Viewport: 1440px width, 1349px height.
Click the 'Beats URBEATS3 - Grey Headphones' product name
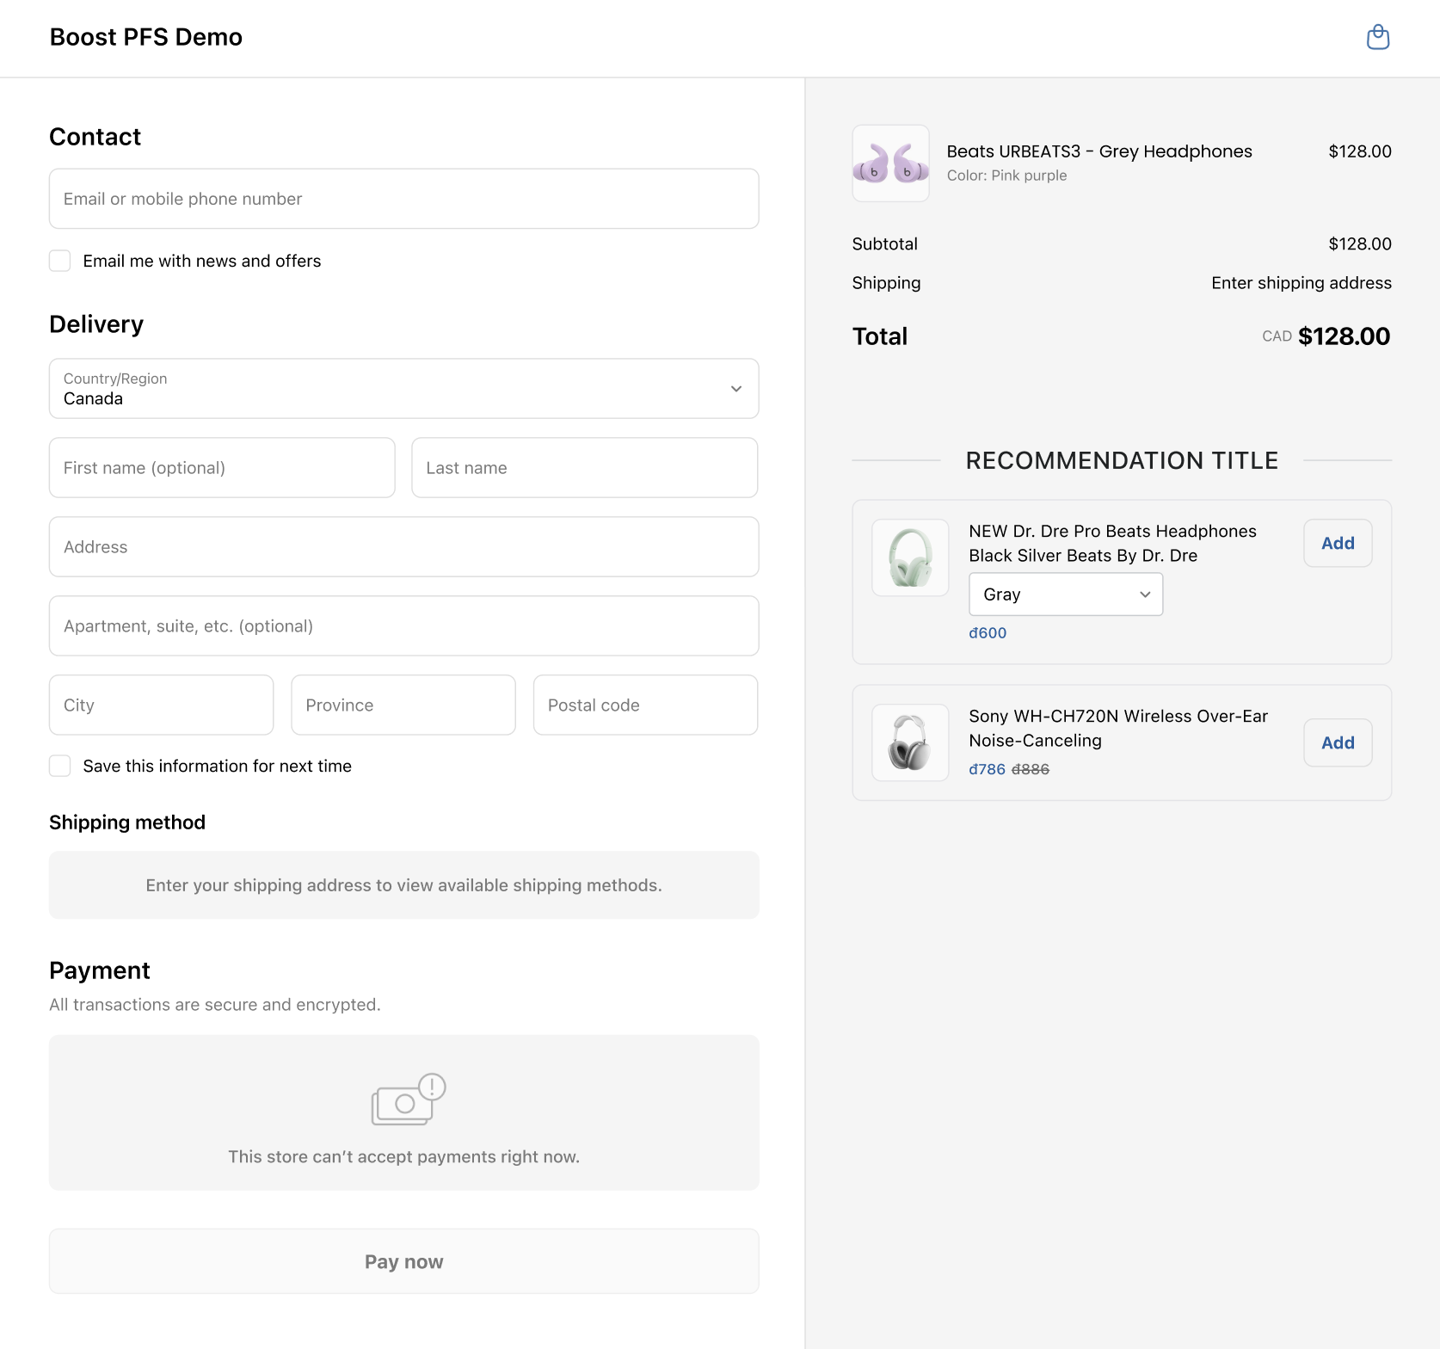tap(1099, 151)
